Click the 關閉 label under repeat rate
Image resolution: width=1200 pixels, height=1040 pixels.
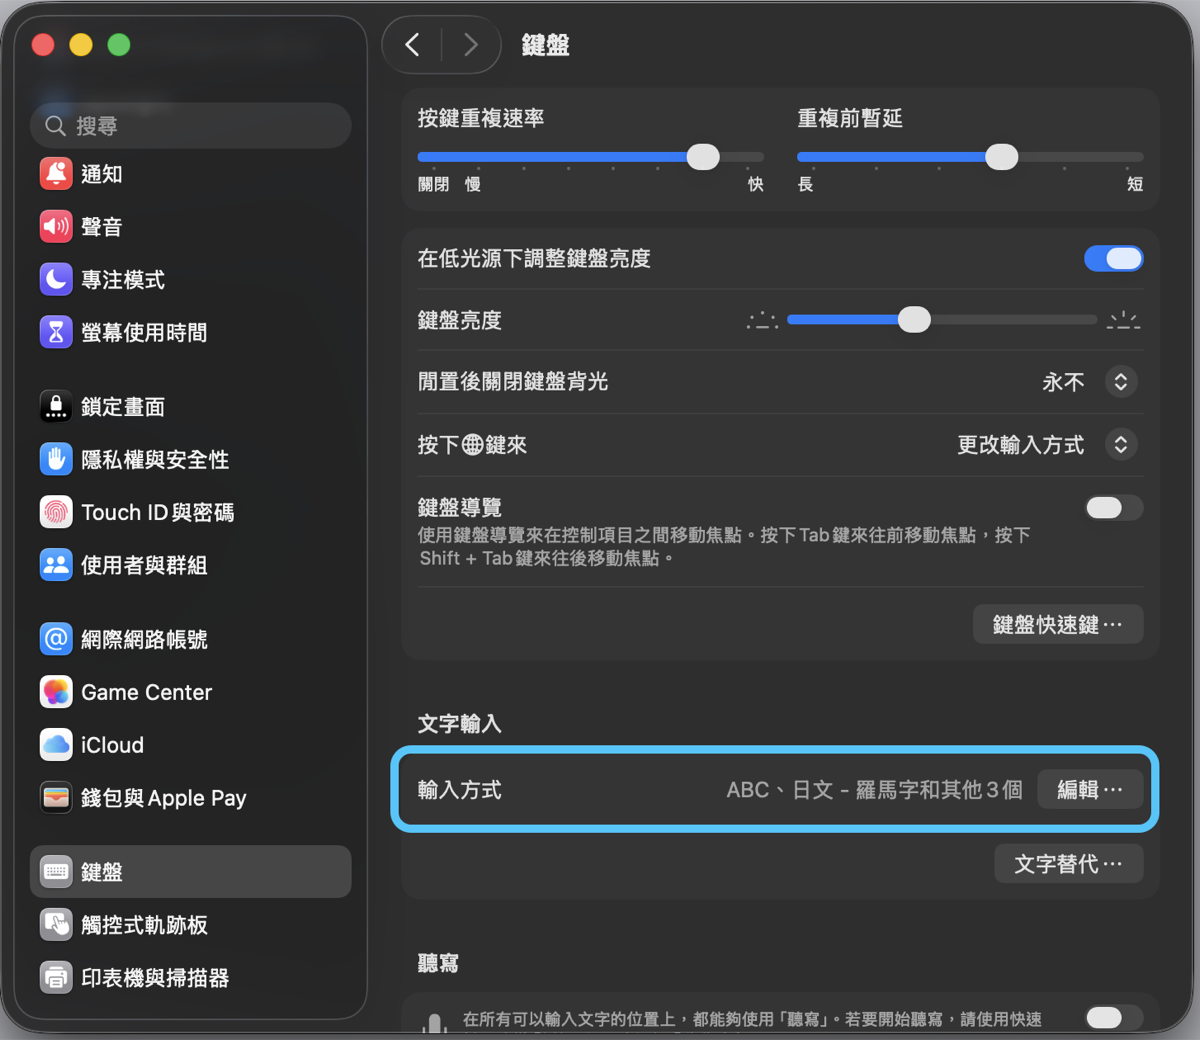tap(434, 184)
